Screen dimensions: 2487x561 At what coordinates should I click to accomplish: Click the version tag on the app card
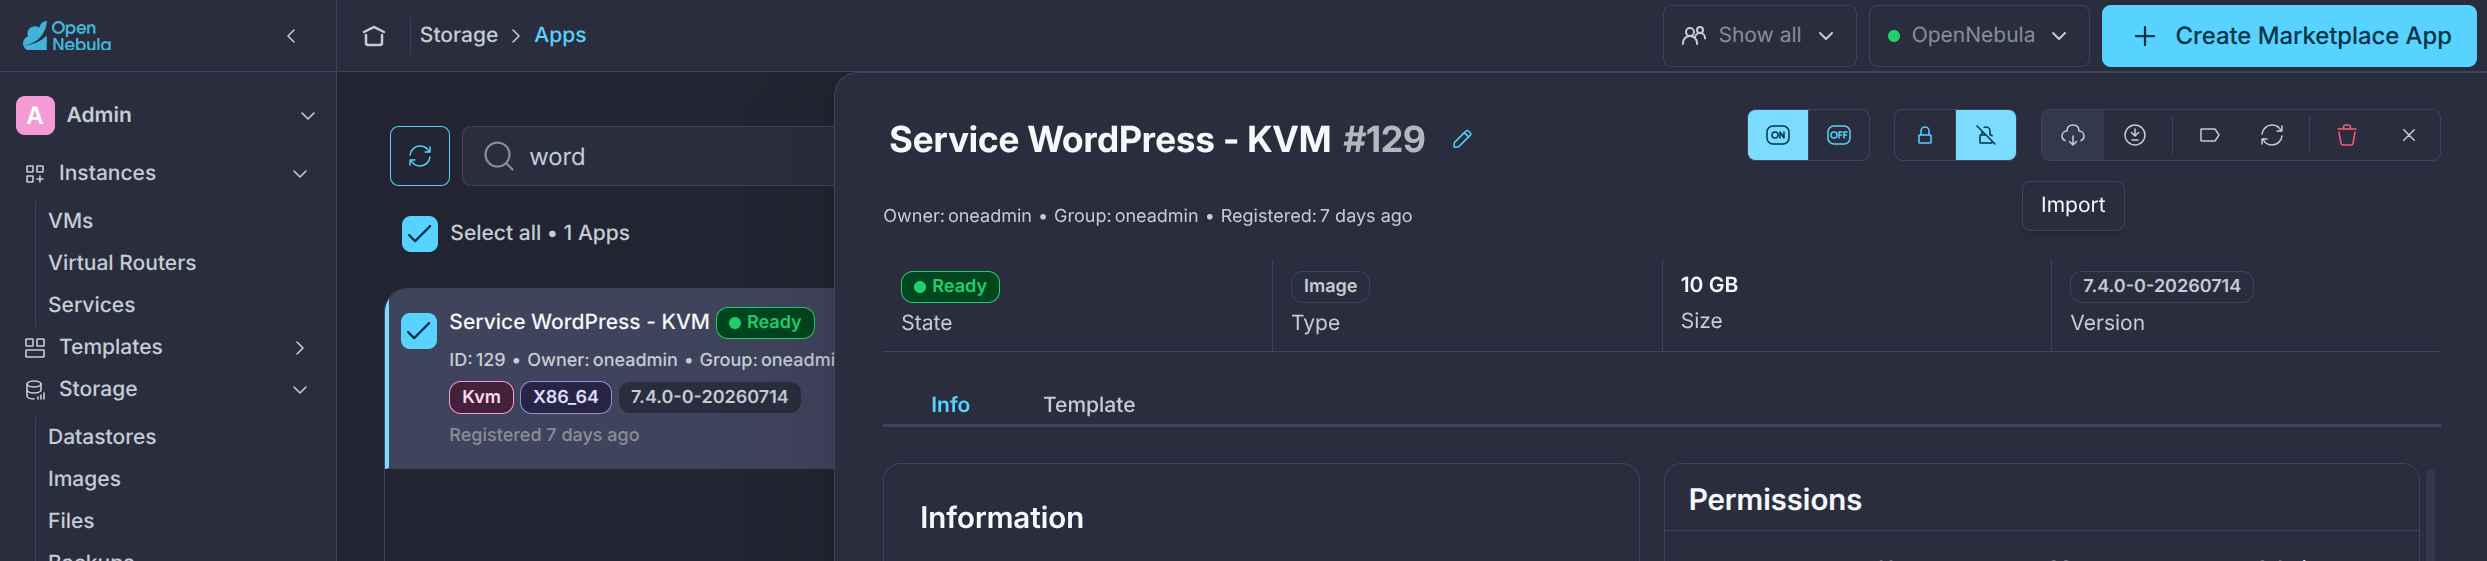[x=709, y=397]
